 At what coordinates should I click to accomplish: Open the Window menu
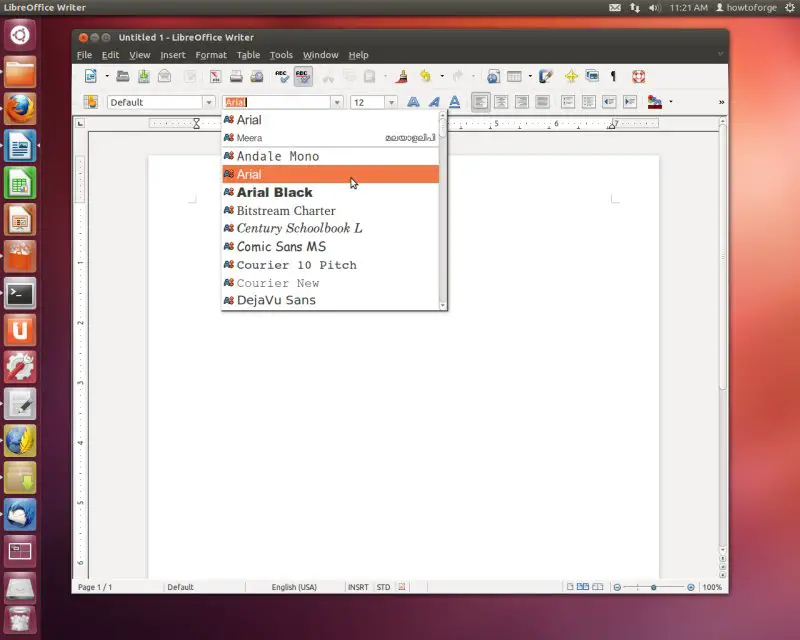(x=320, y=55)
